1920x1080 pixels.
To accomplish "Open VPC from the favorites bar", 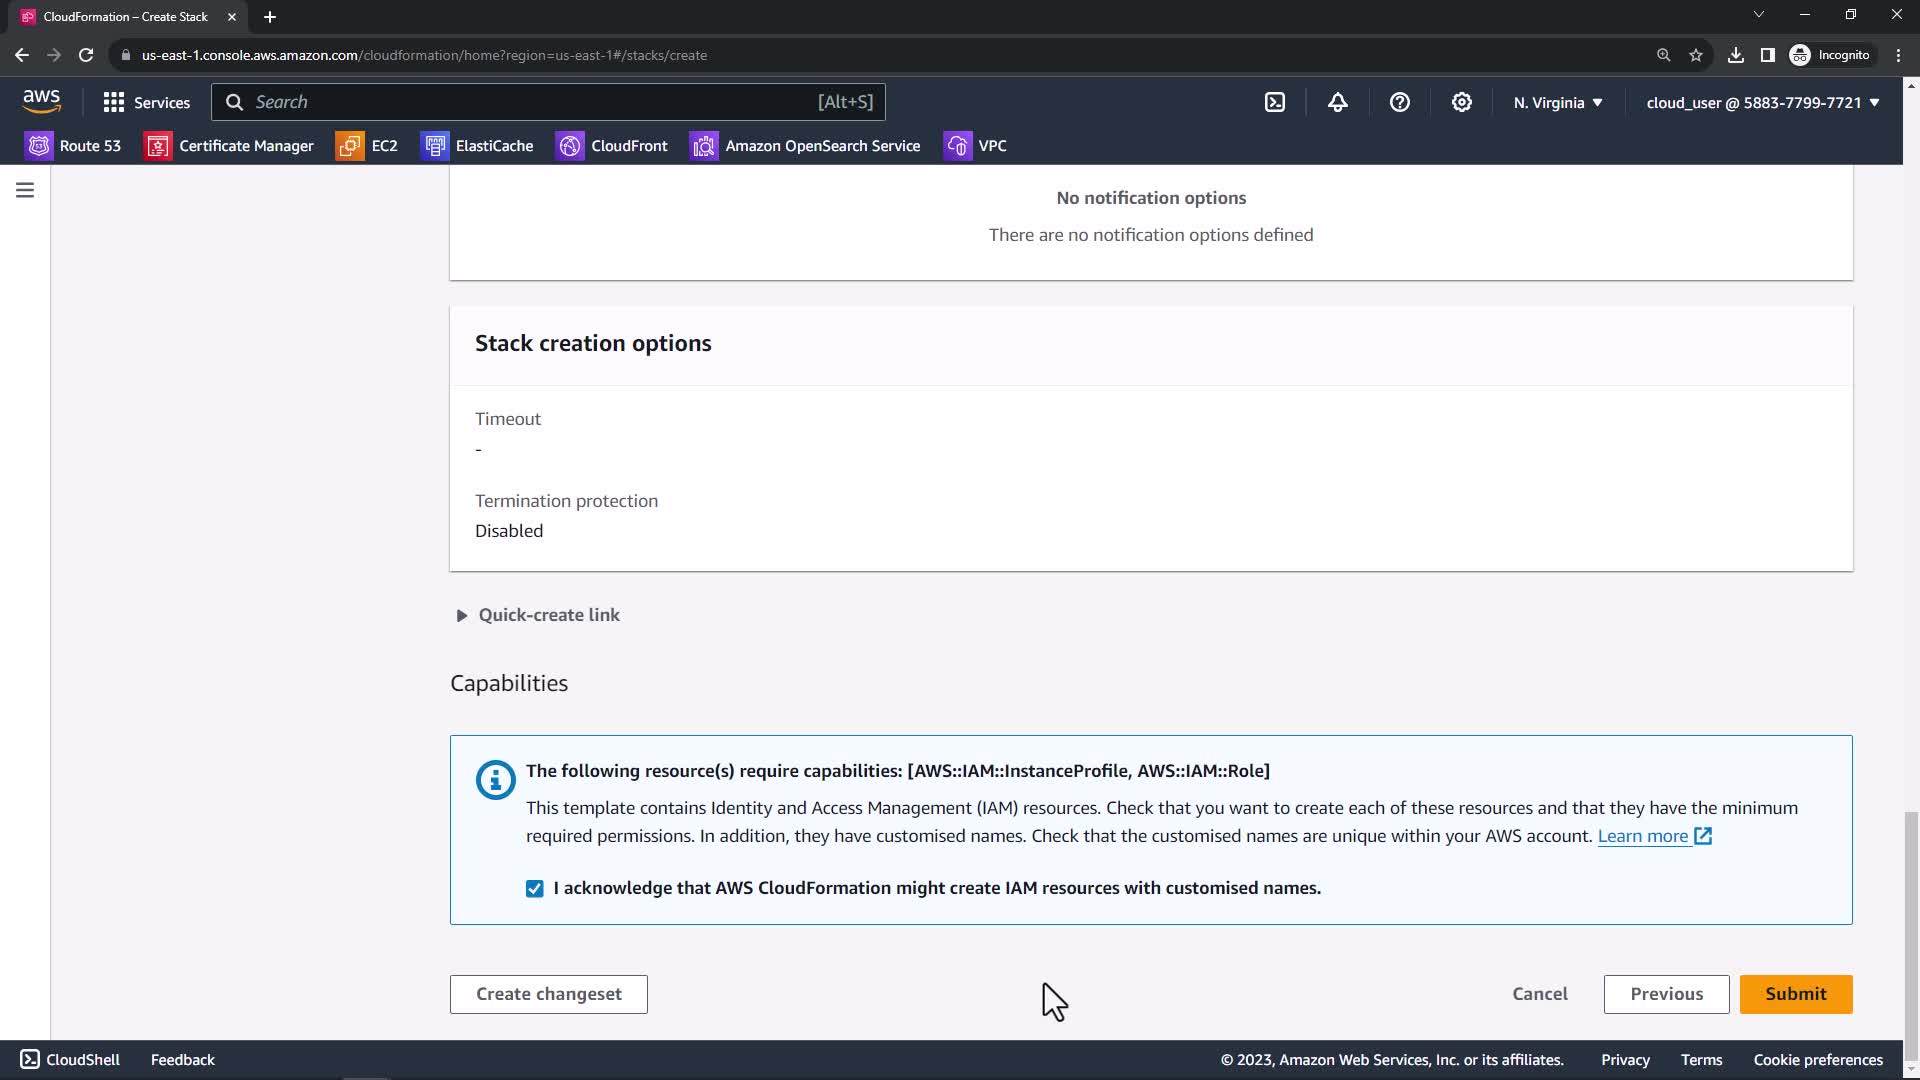I will 975,146.
